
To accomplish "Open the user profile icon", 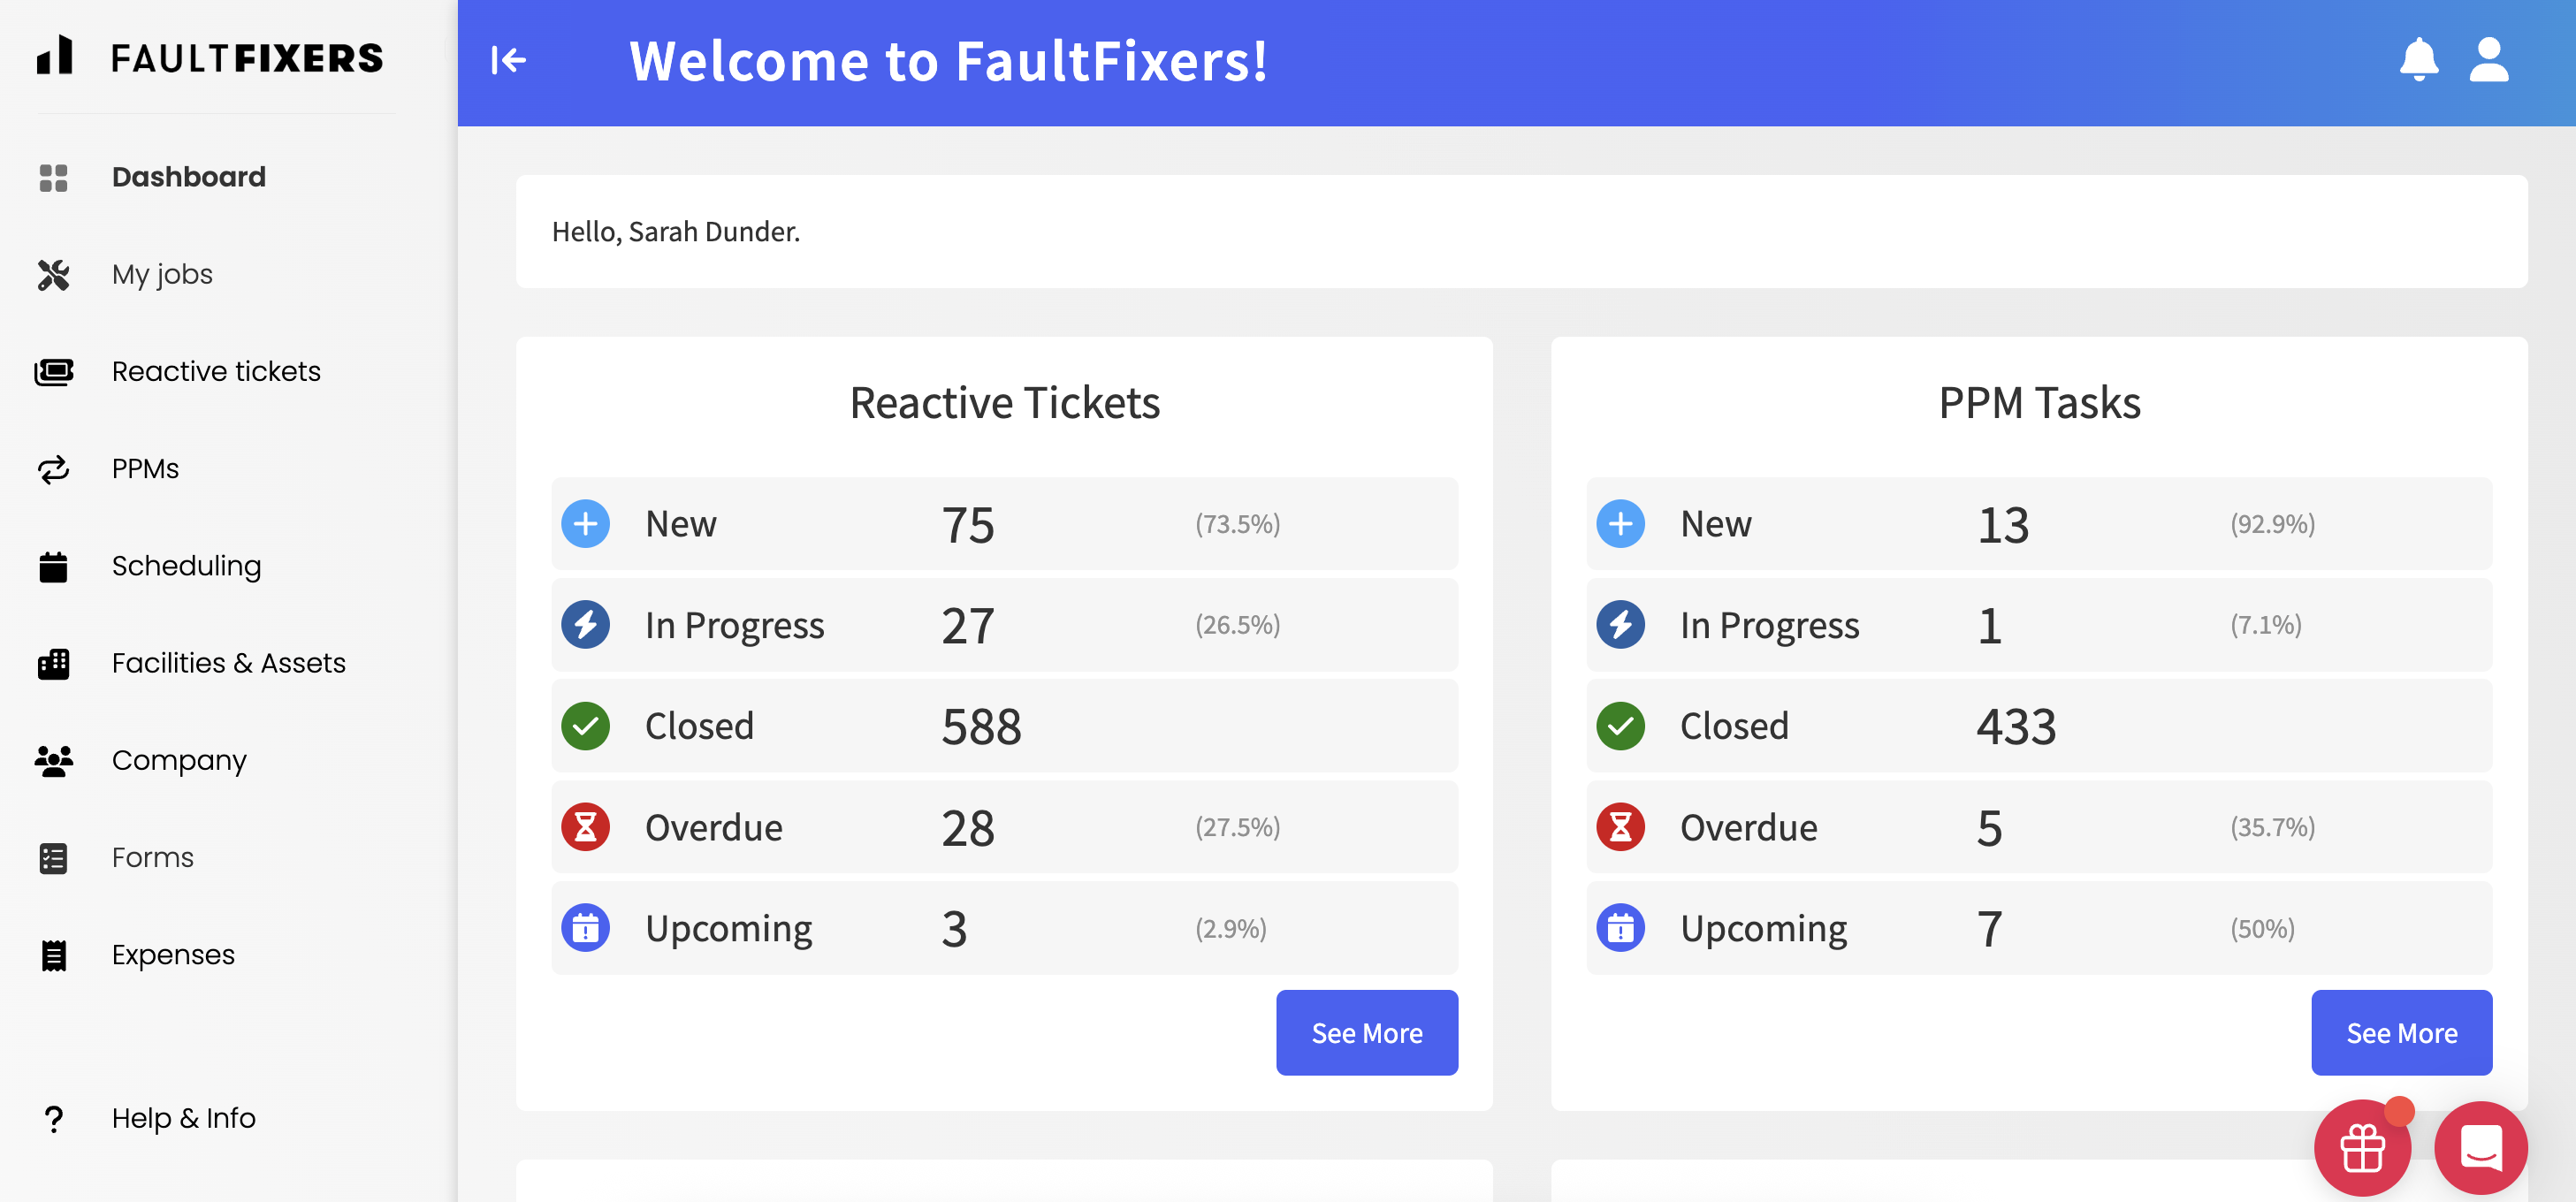I will [x=2490, y=60].
